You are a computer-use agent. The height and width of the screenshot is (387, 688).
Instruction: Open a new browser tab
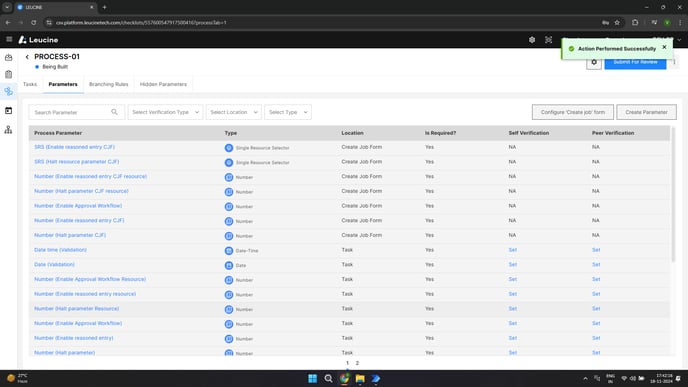tap(104, 7)
